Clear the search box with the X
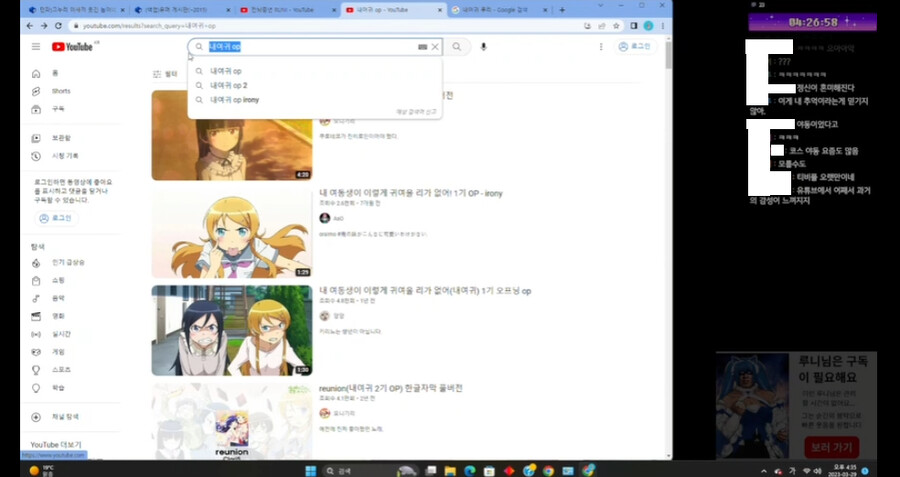Screen dimensions: 900x477 click(435, 47)
